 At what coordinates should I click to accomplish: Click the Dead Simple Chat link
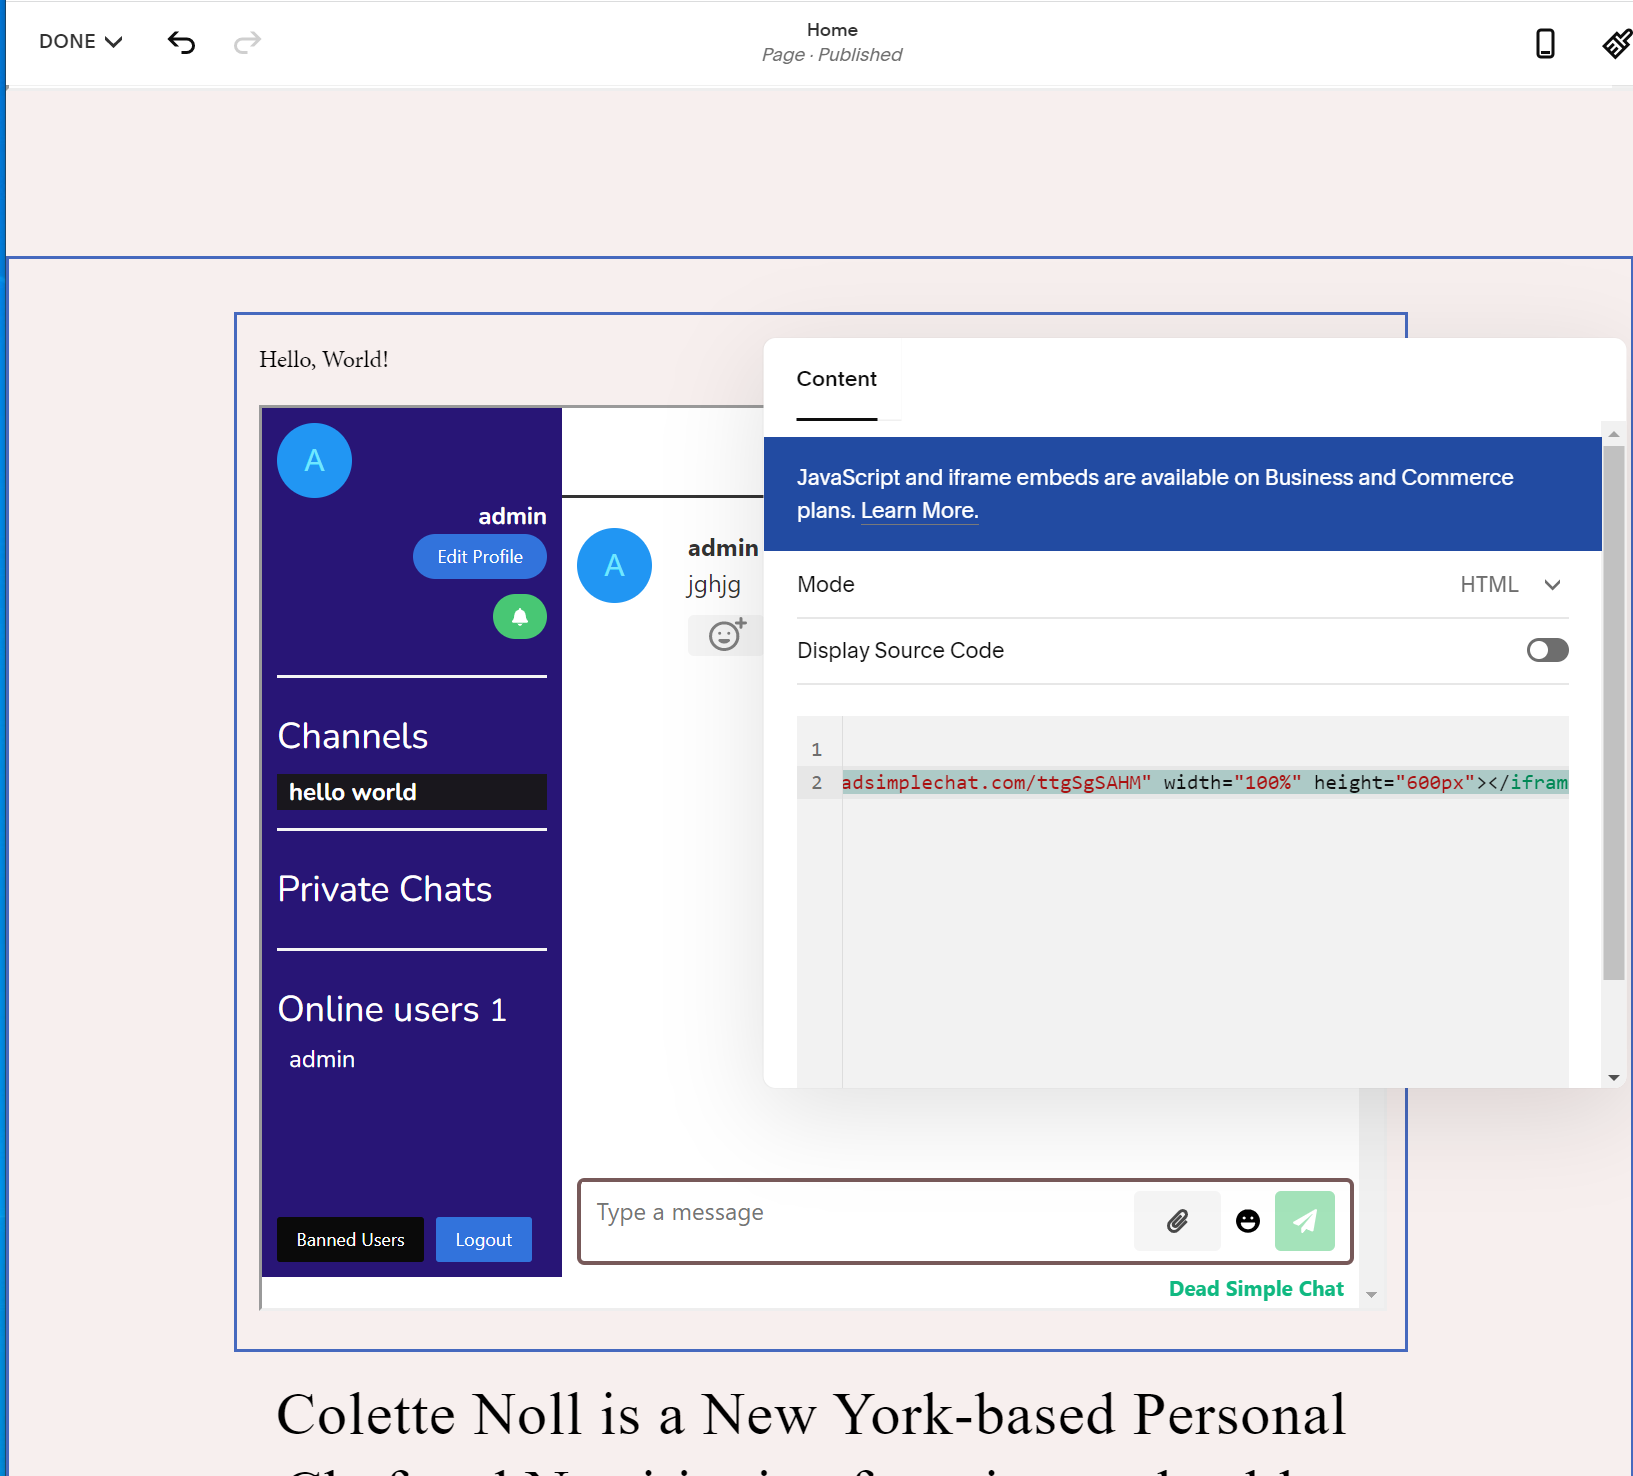tap(1256, 1288)
